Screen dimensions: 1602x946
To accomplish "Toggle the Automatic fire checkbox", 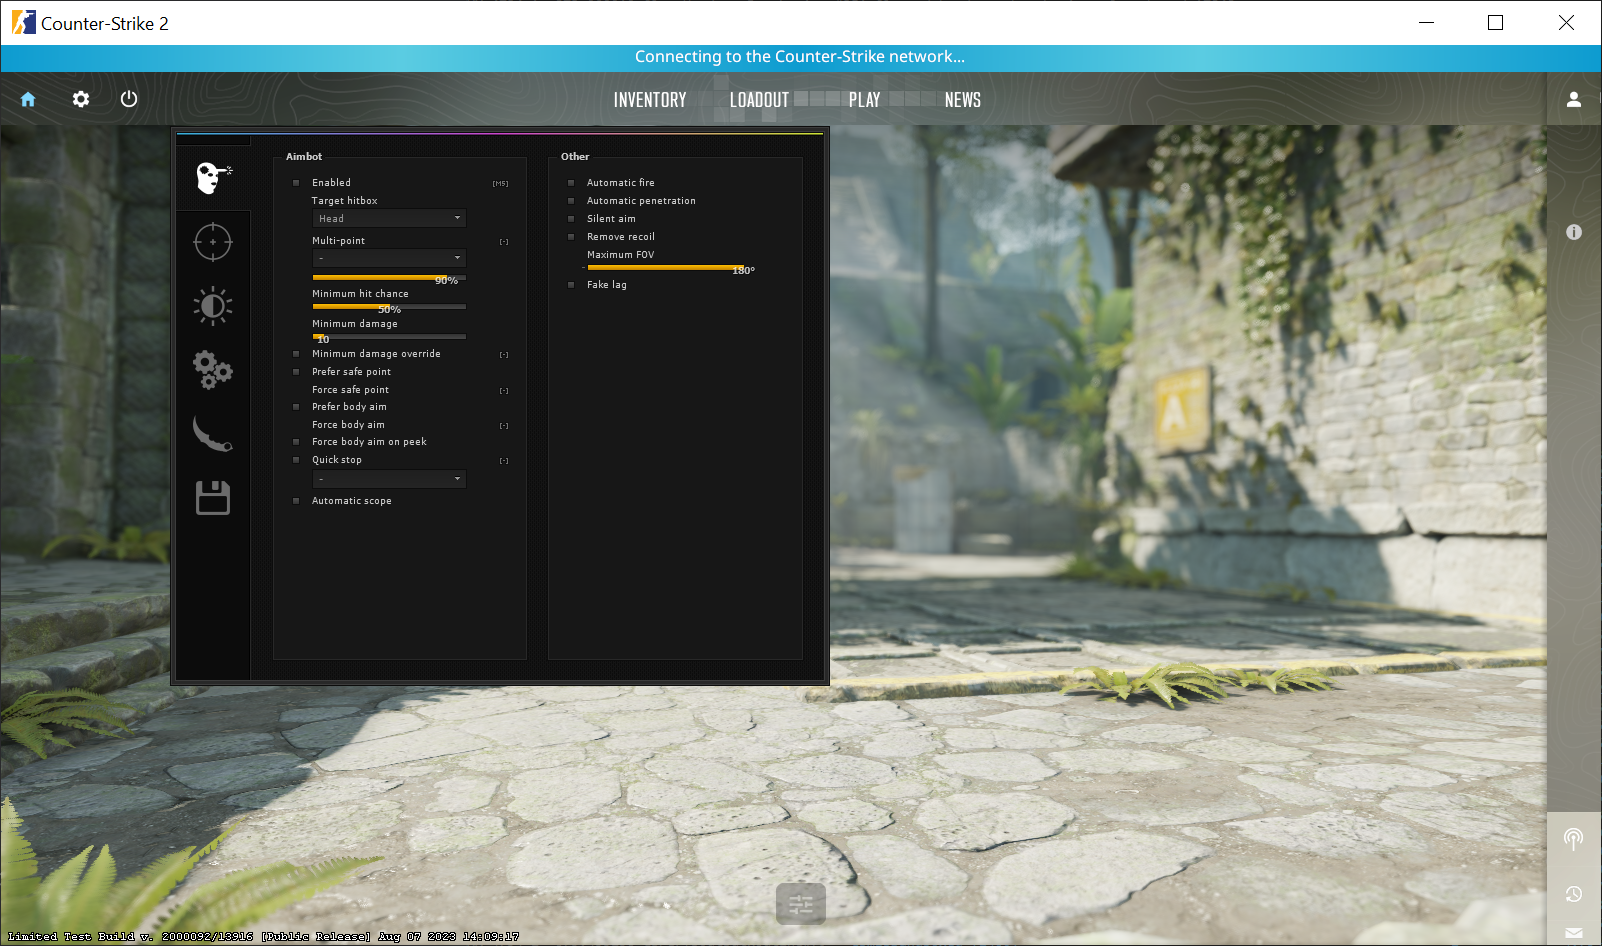I will point(571,183).
